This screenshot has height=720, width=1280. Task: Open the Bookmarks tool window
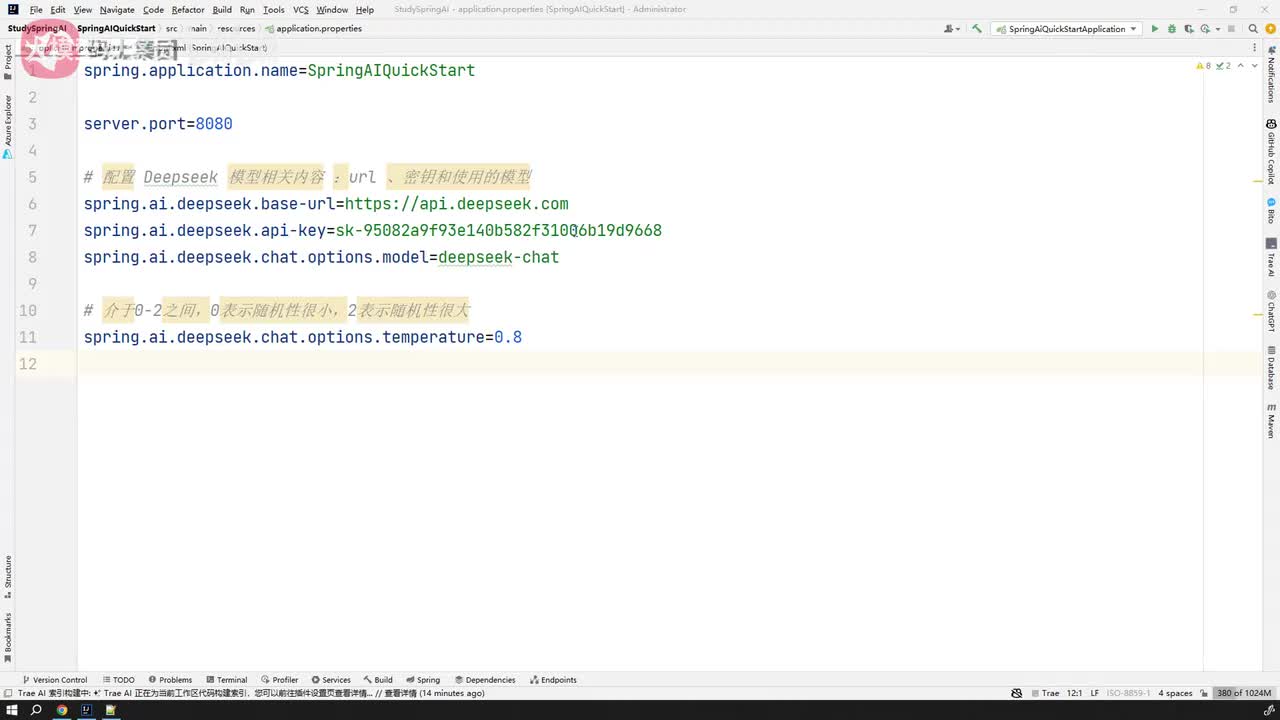click(x=8, y=637)
